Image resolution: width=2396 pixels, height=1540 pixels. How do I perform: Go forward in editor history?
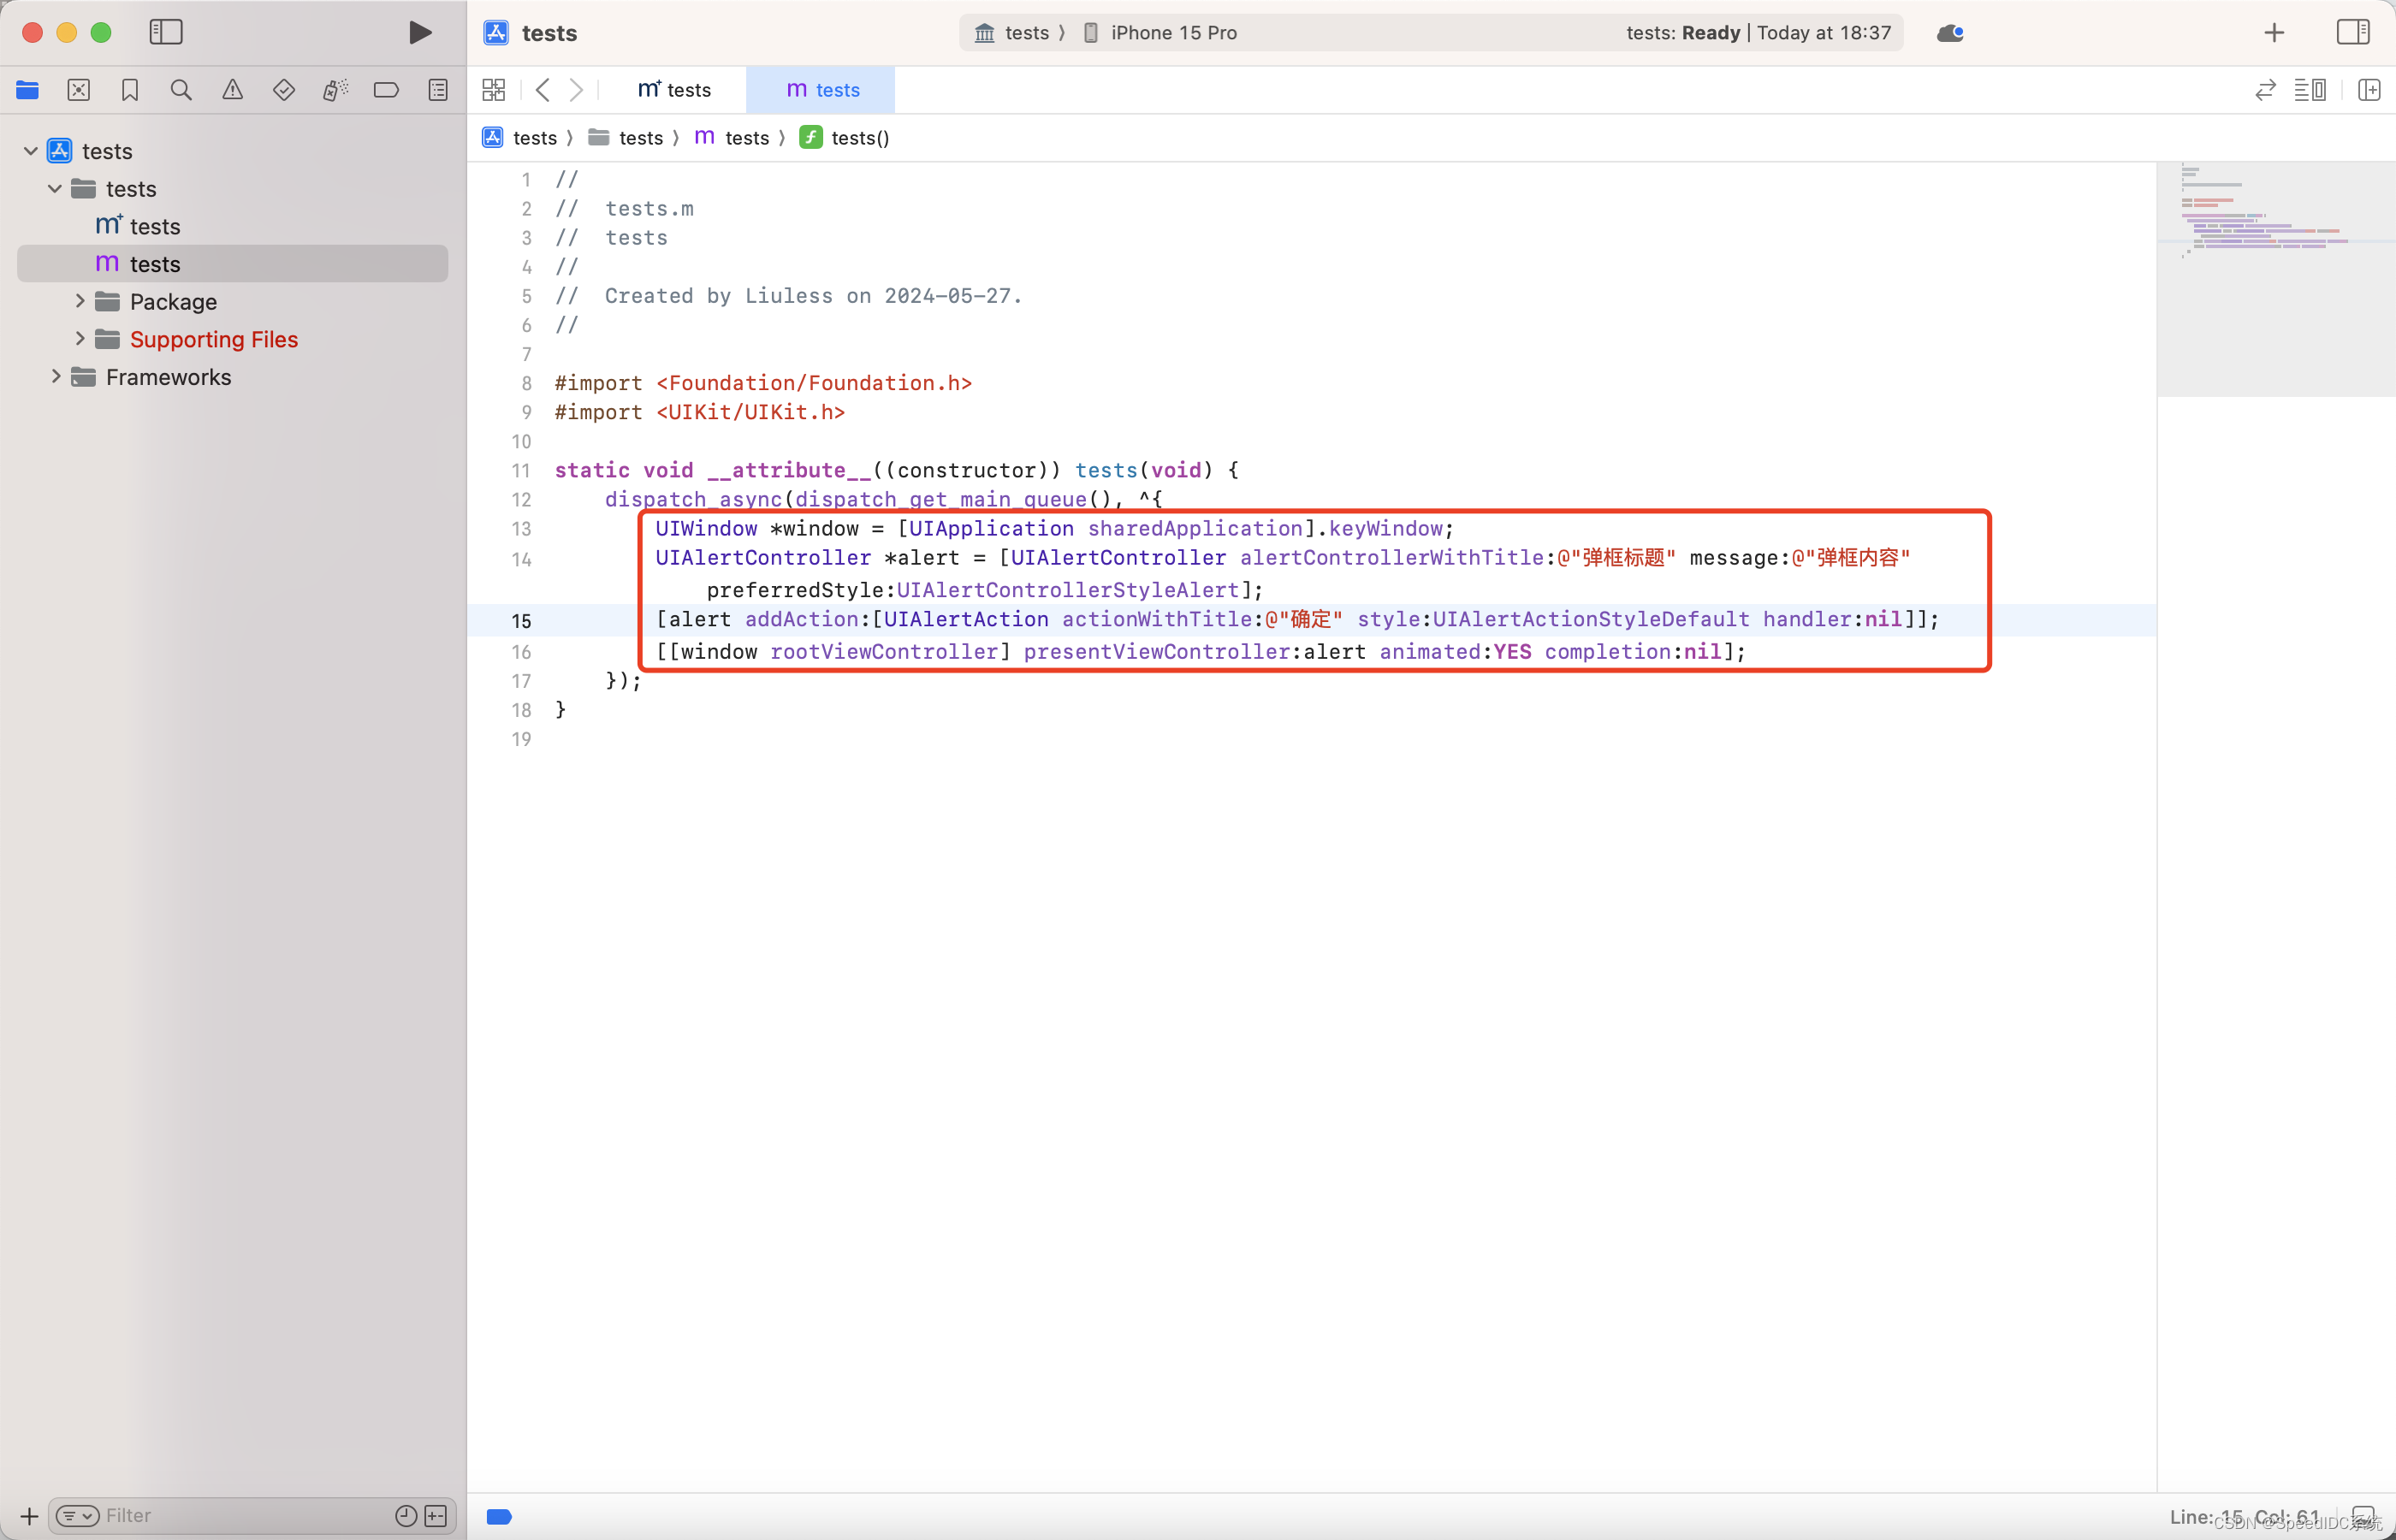click(x=576, y=90)
